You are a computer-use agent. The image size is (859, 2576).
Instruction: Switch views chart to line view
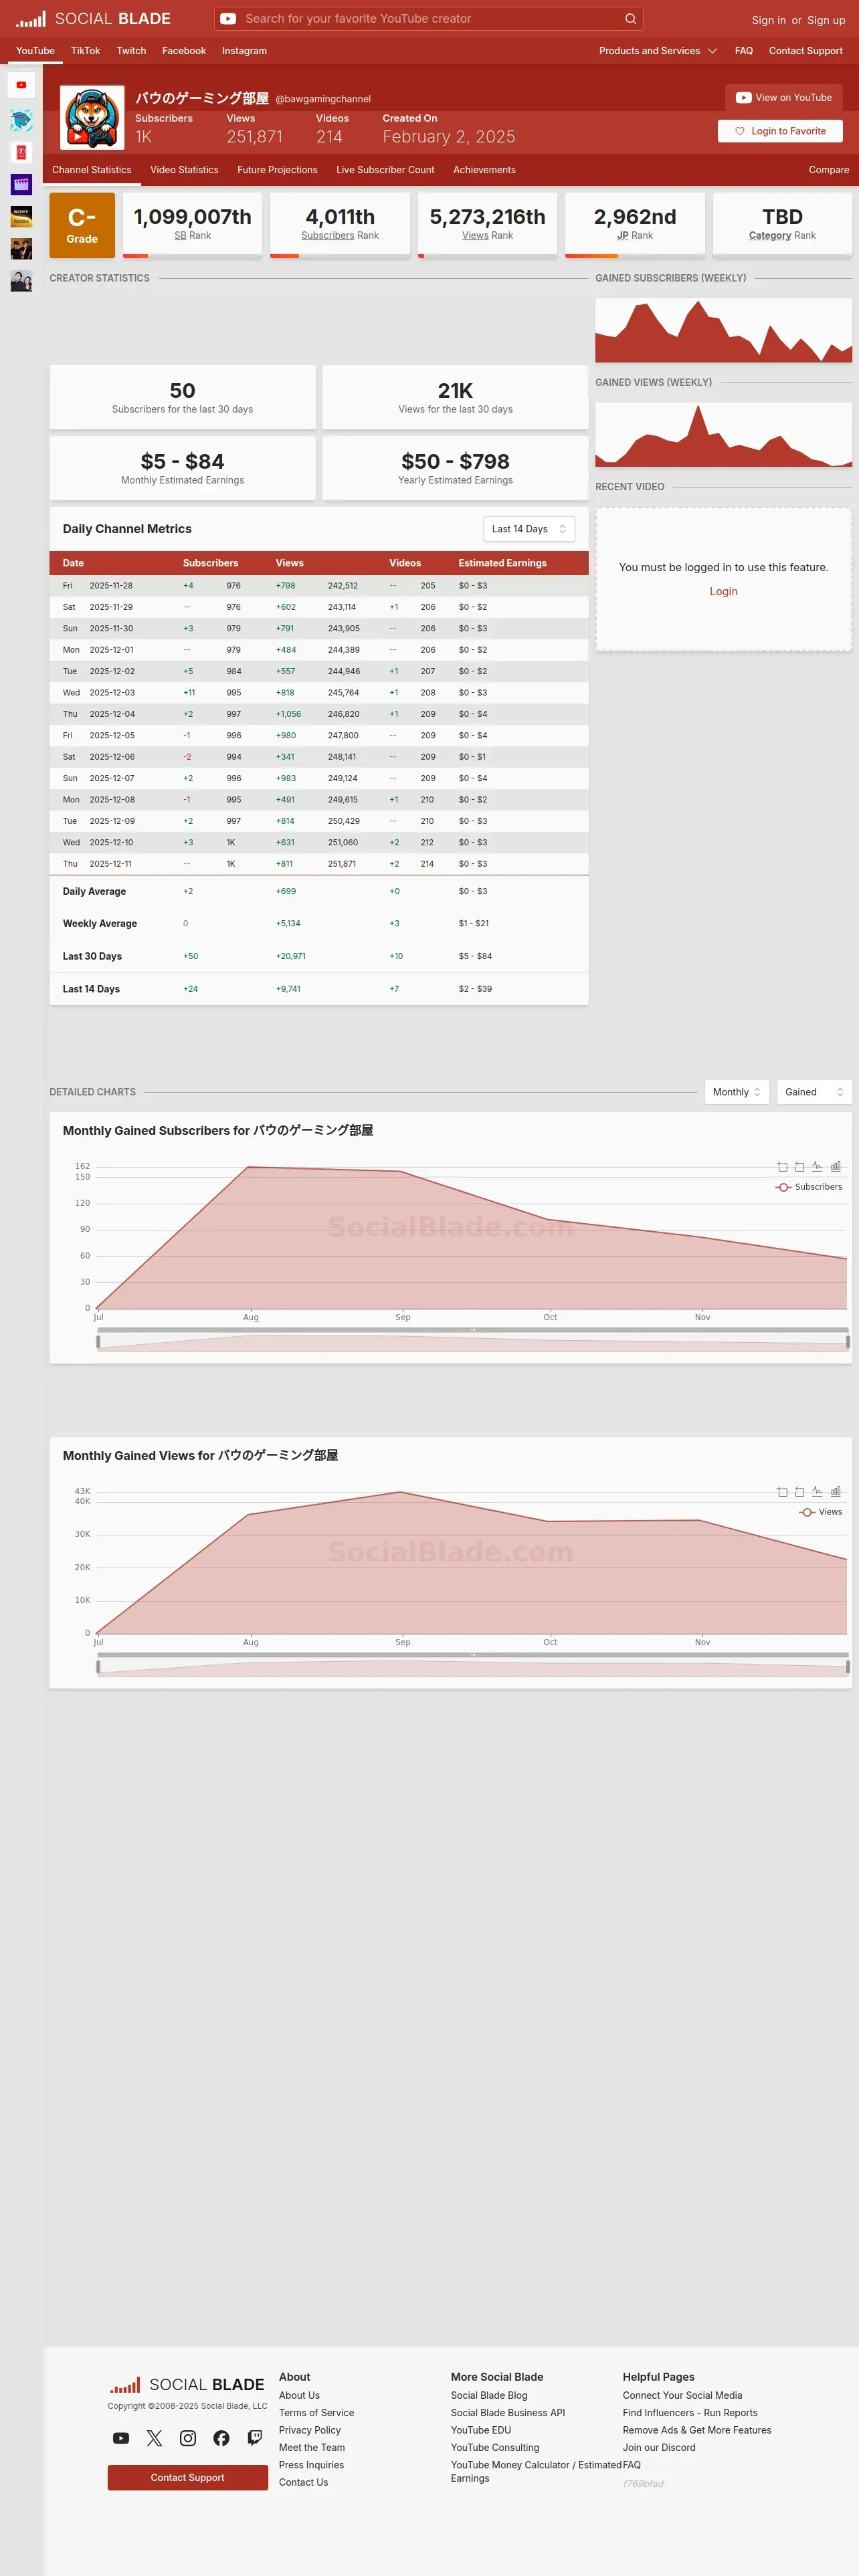point(817,1491)
